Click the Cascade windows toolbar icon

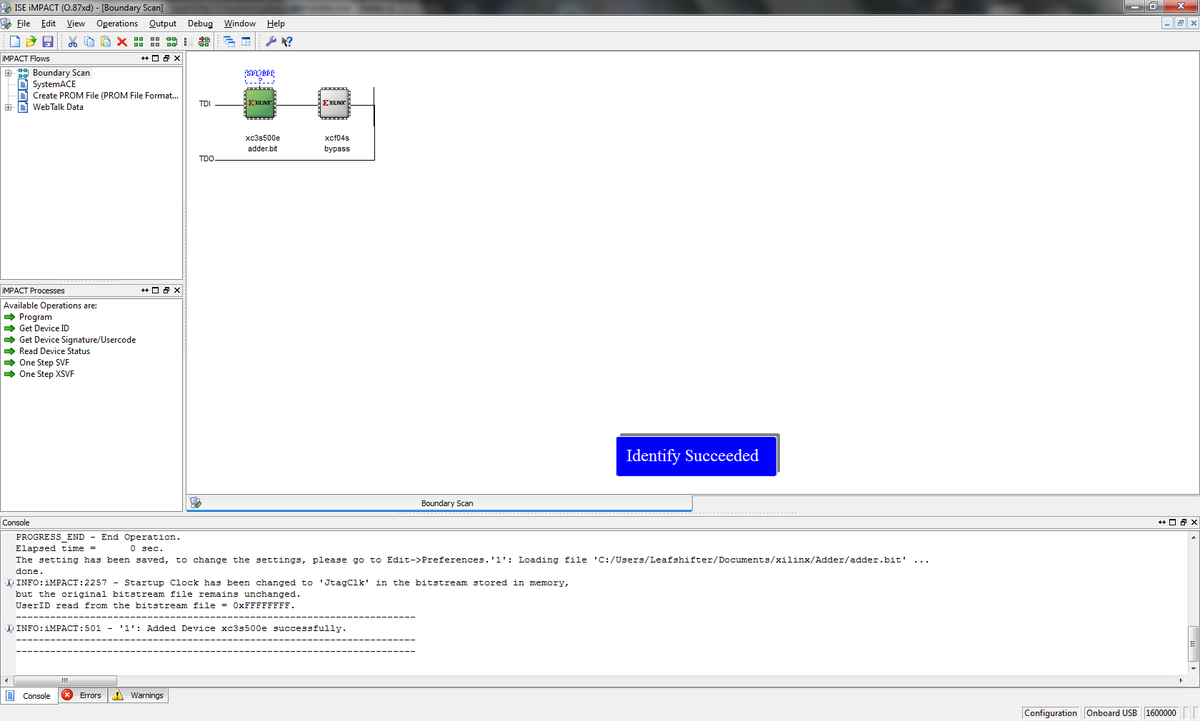pyautogui.click(x=229, y=41)
